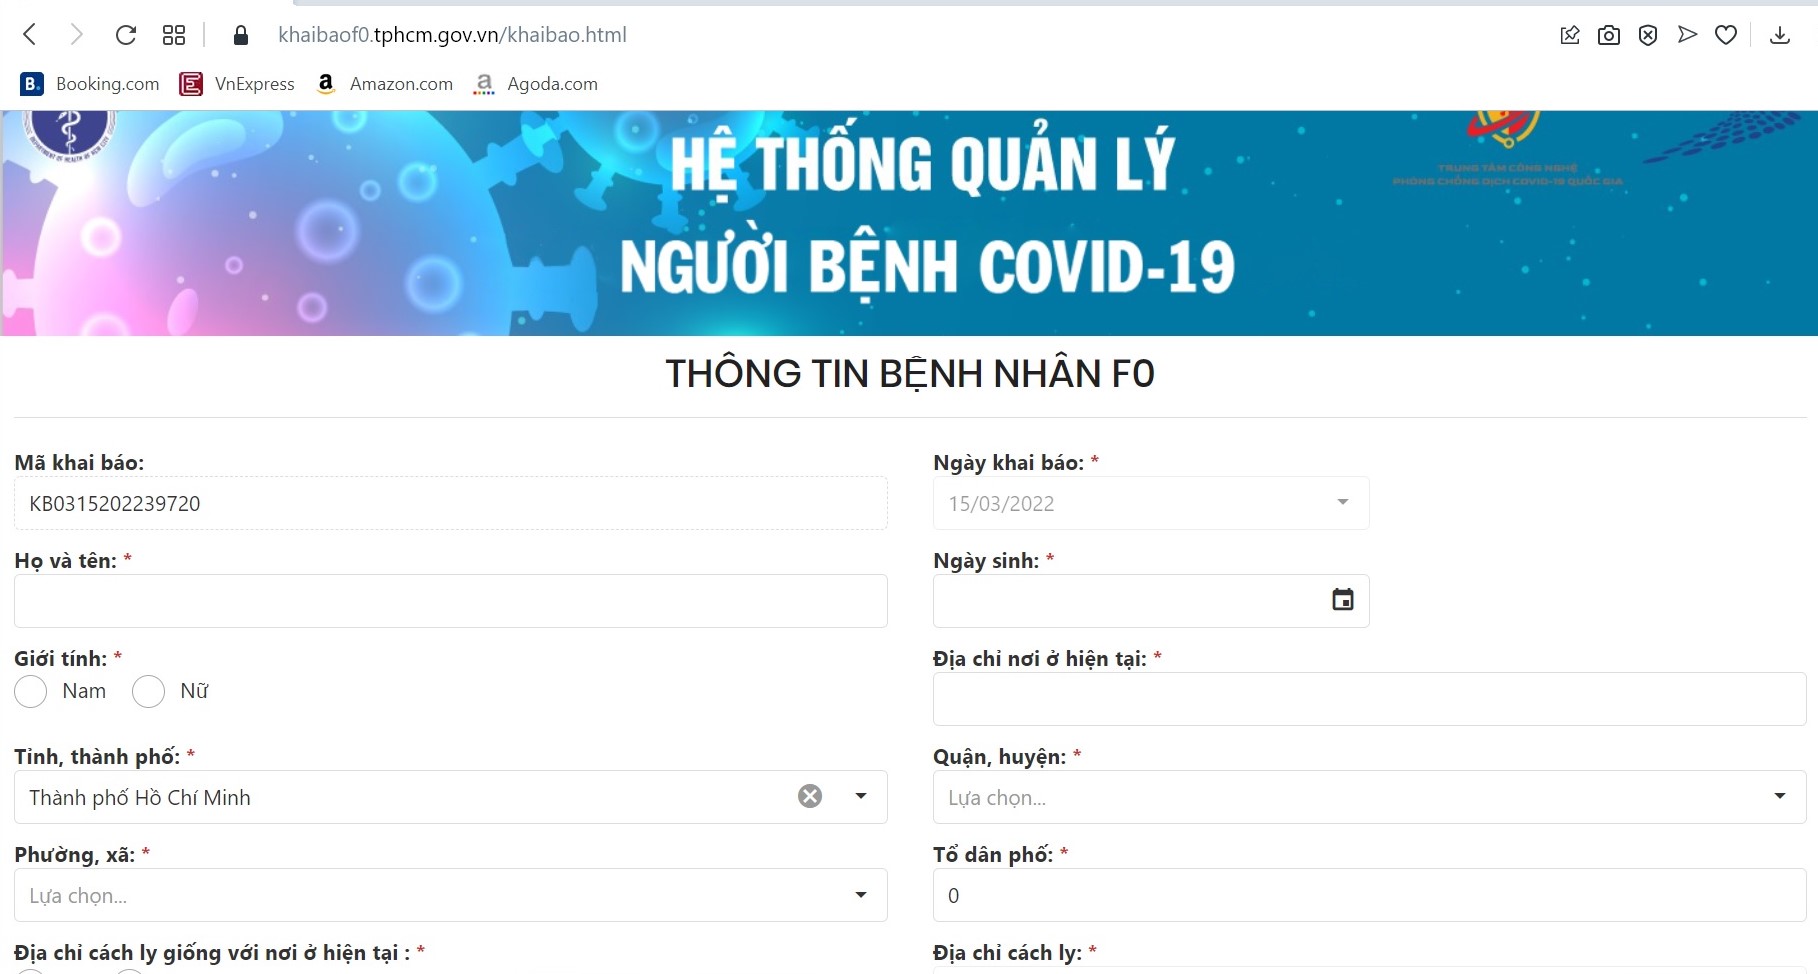
Task: Click the lock icon in the address bar
Action: (x=240, y=34)
